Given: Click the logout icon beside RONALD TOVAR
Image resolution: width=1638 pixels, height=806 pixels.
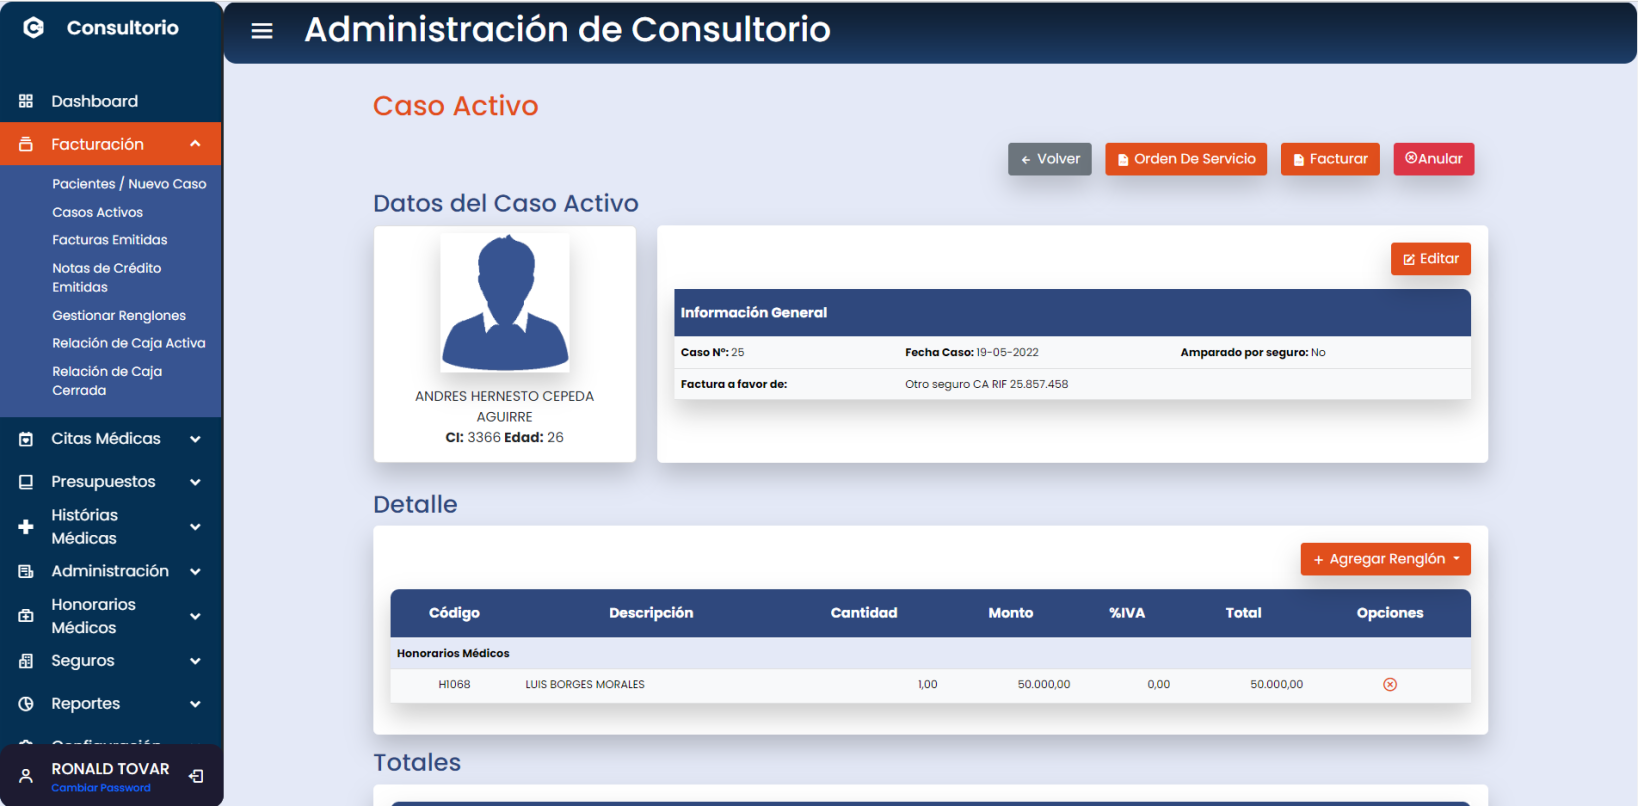Looking at the screenshot, I should click(197, 776).
